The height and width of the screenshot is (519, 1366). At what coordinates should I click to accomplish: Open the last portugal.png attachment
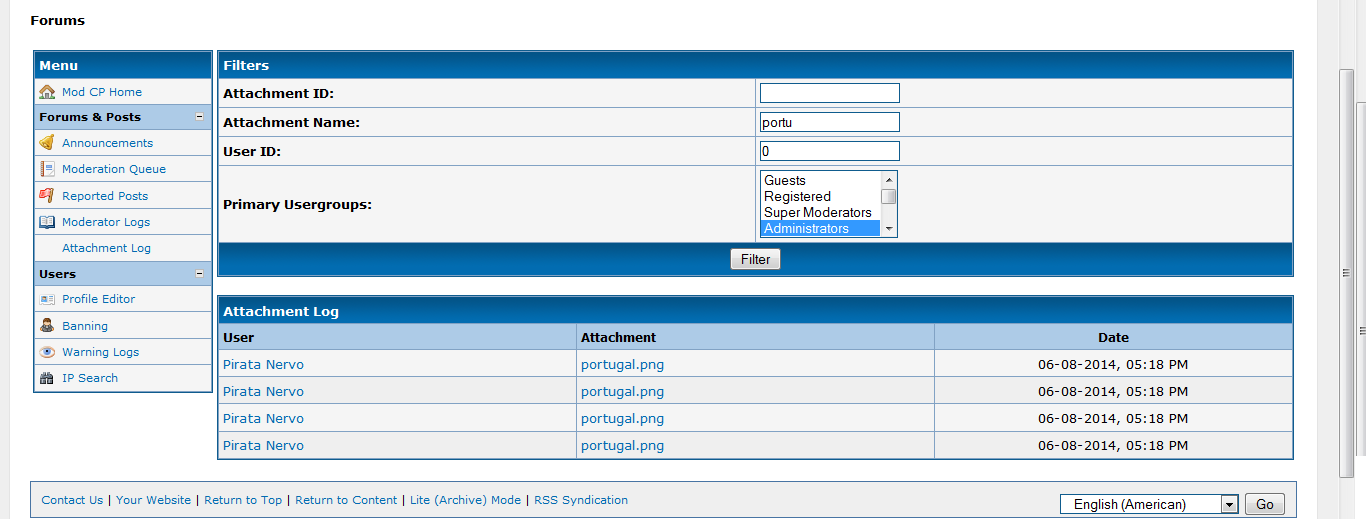pos(622,445)
